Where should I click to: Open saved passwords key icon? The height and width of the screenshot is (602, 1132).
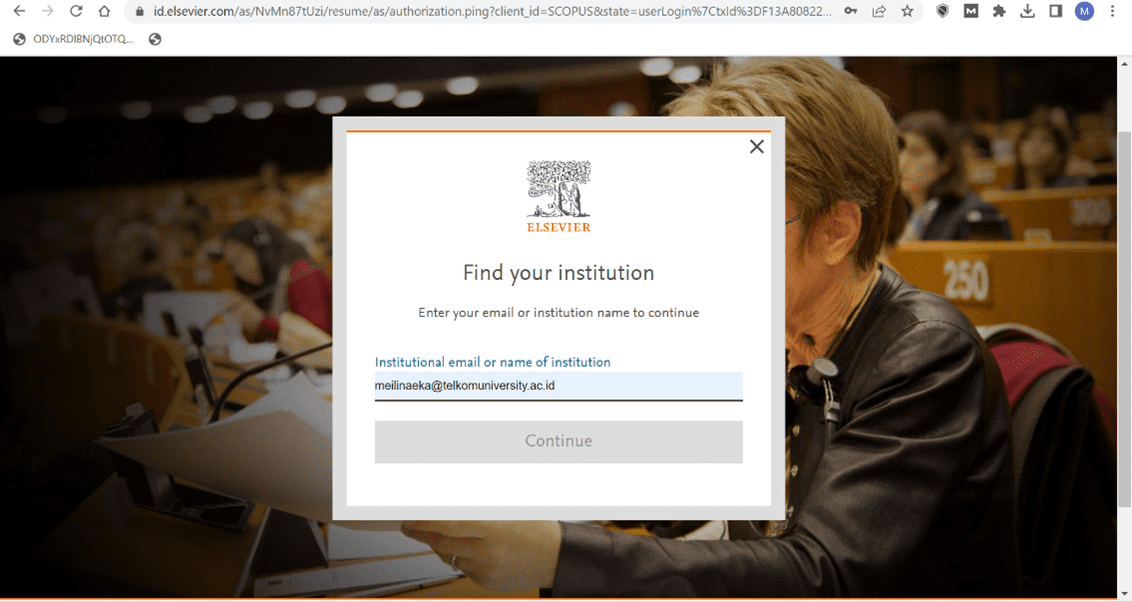(x=850, y=12)
